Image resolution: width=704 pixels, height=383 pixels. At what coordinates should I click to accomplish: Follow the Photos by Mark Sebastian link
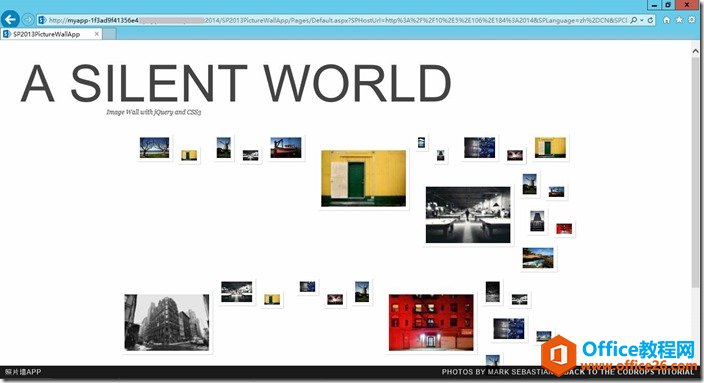497,372
